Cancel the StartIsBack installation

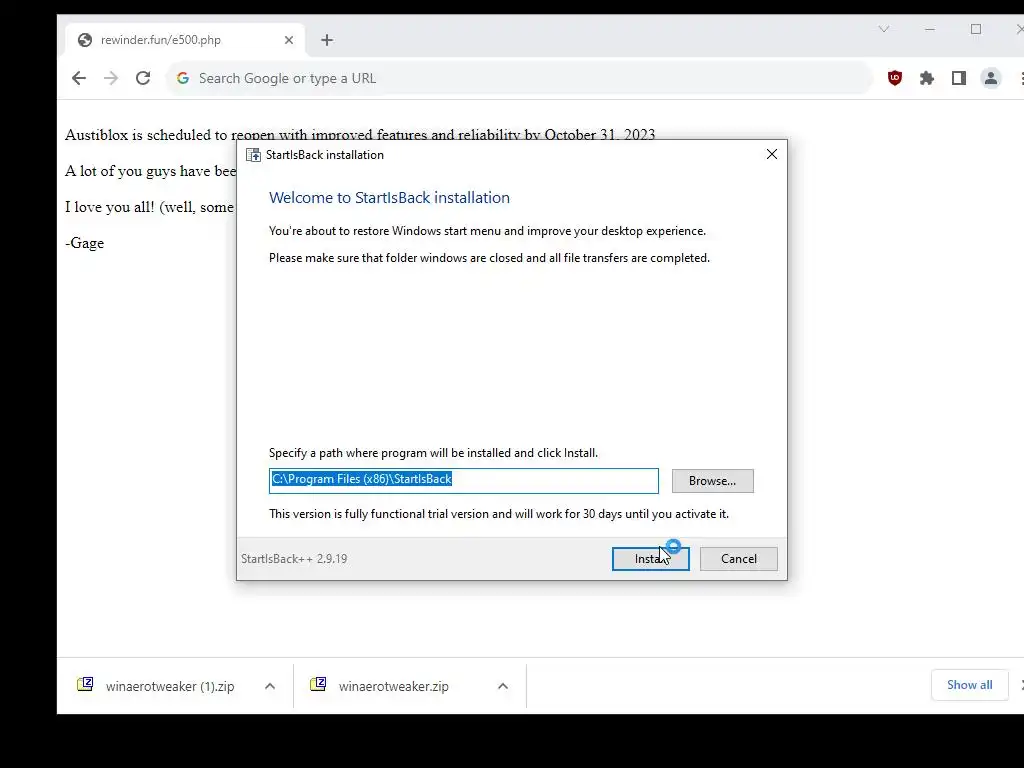pyautogui.click(x=739, y=559)
